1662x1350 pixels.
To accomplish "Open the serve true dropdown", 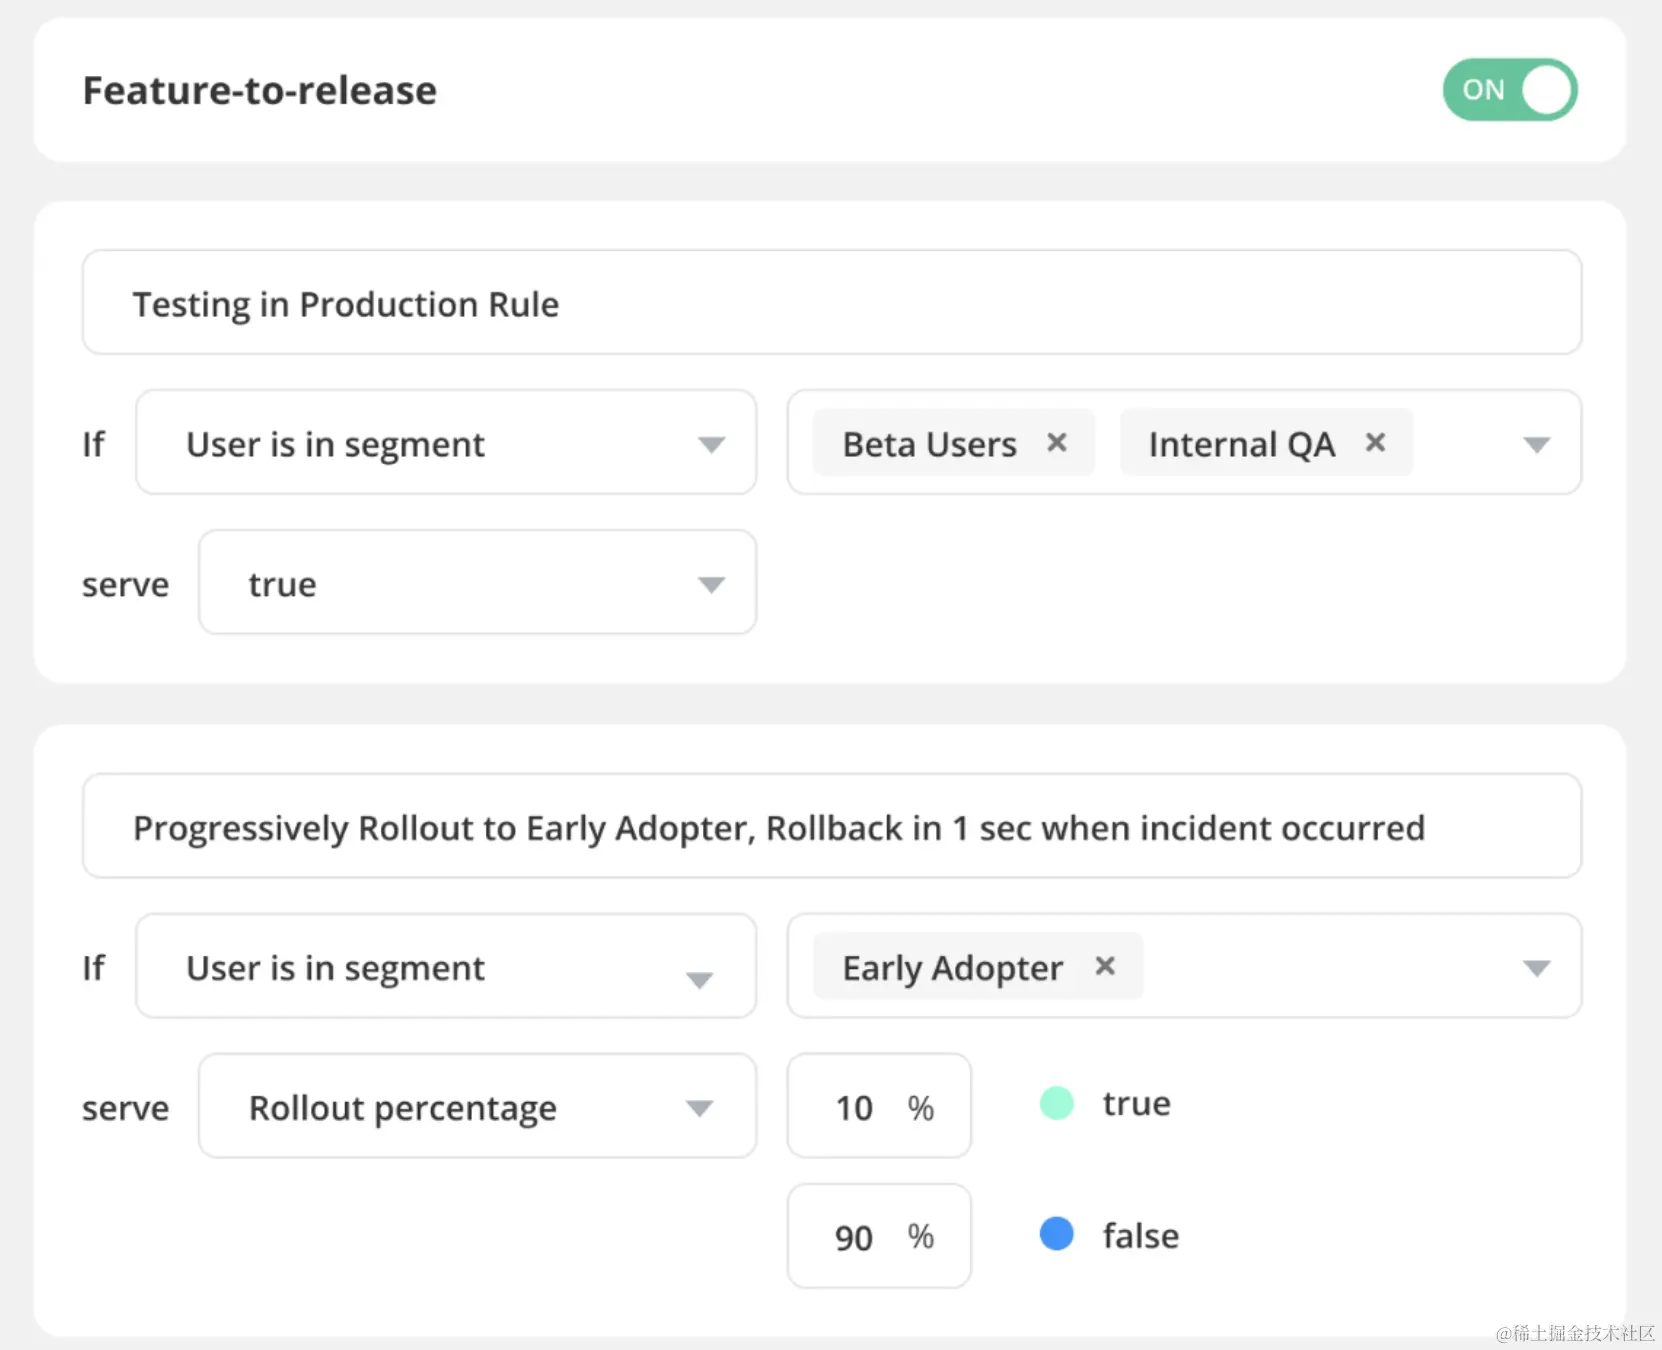I will (x=477, y=583).
